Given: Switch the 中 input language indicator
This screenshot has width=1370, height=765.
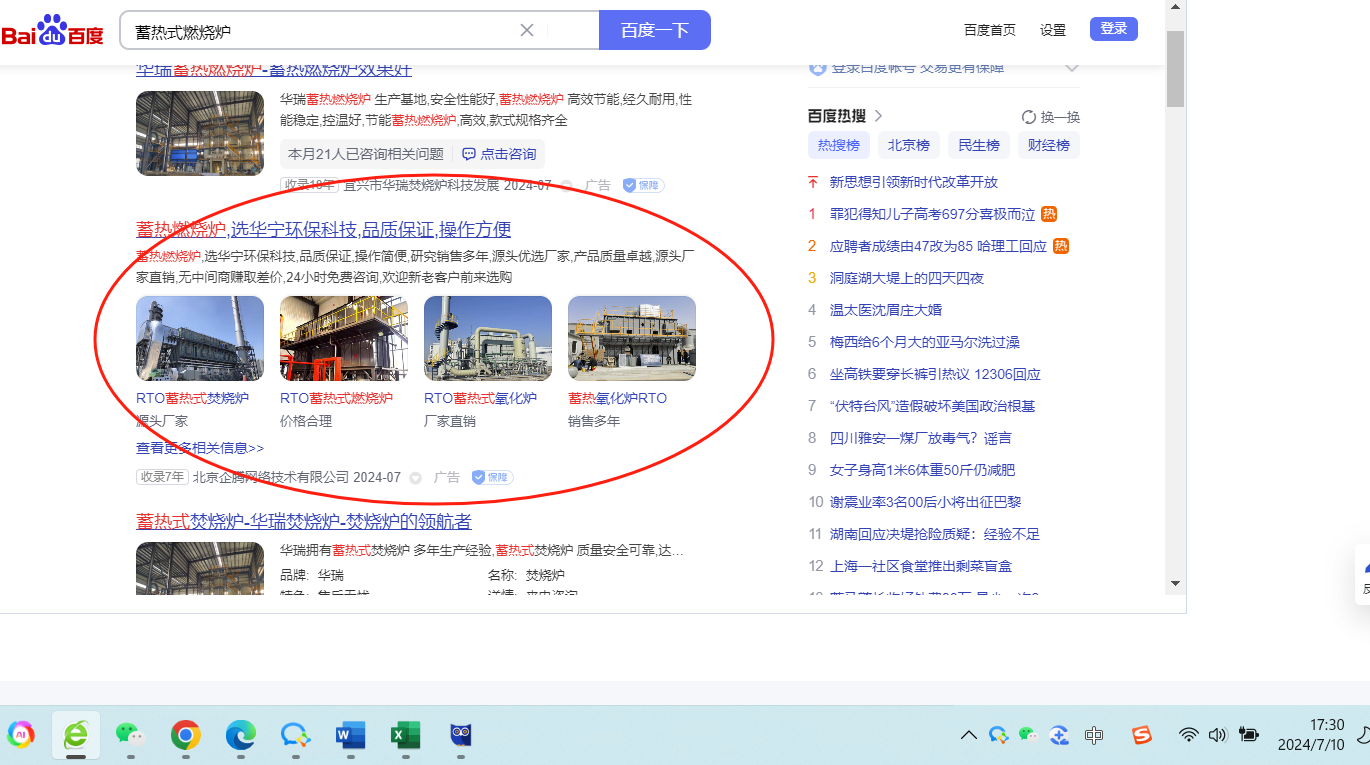Looking at the screenshot, I should tap(1094, 735).
